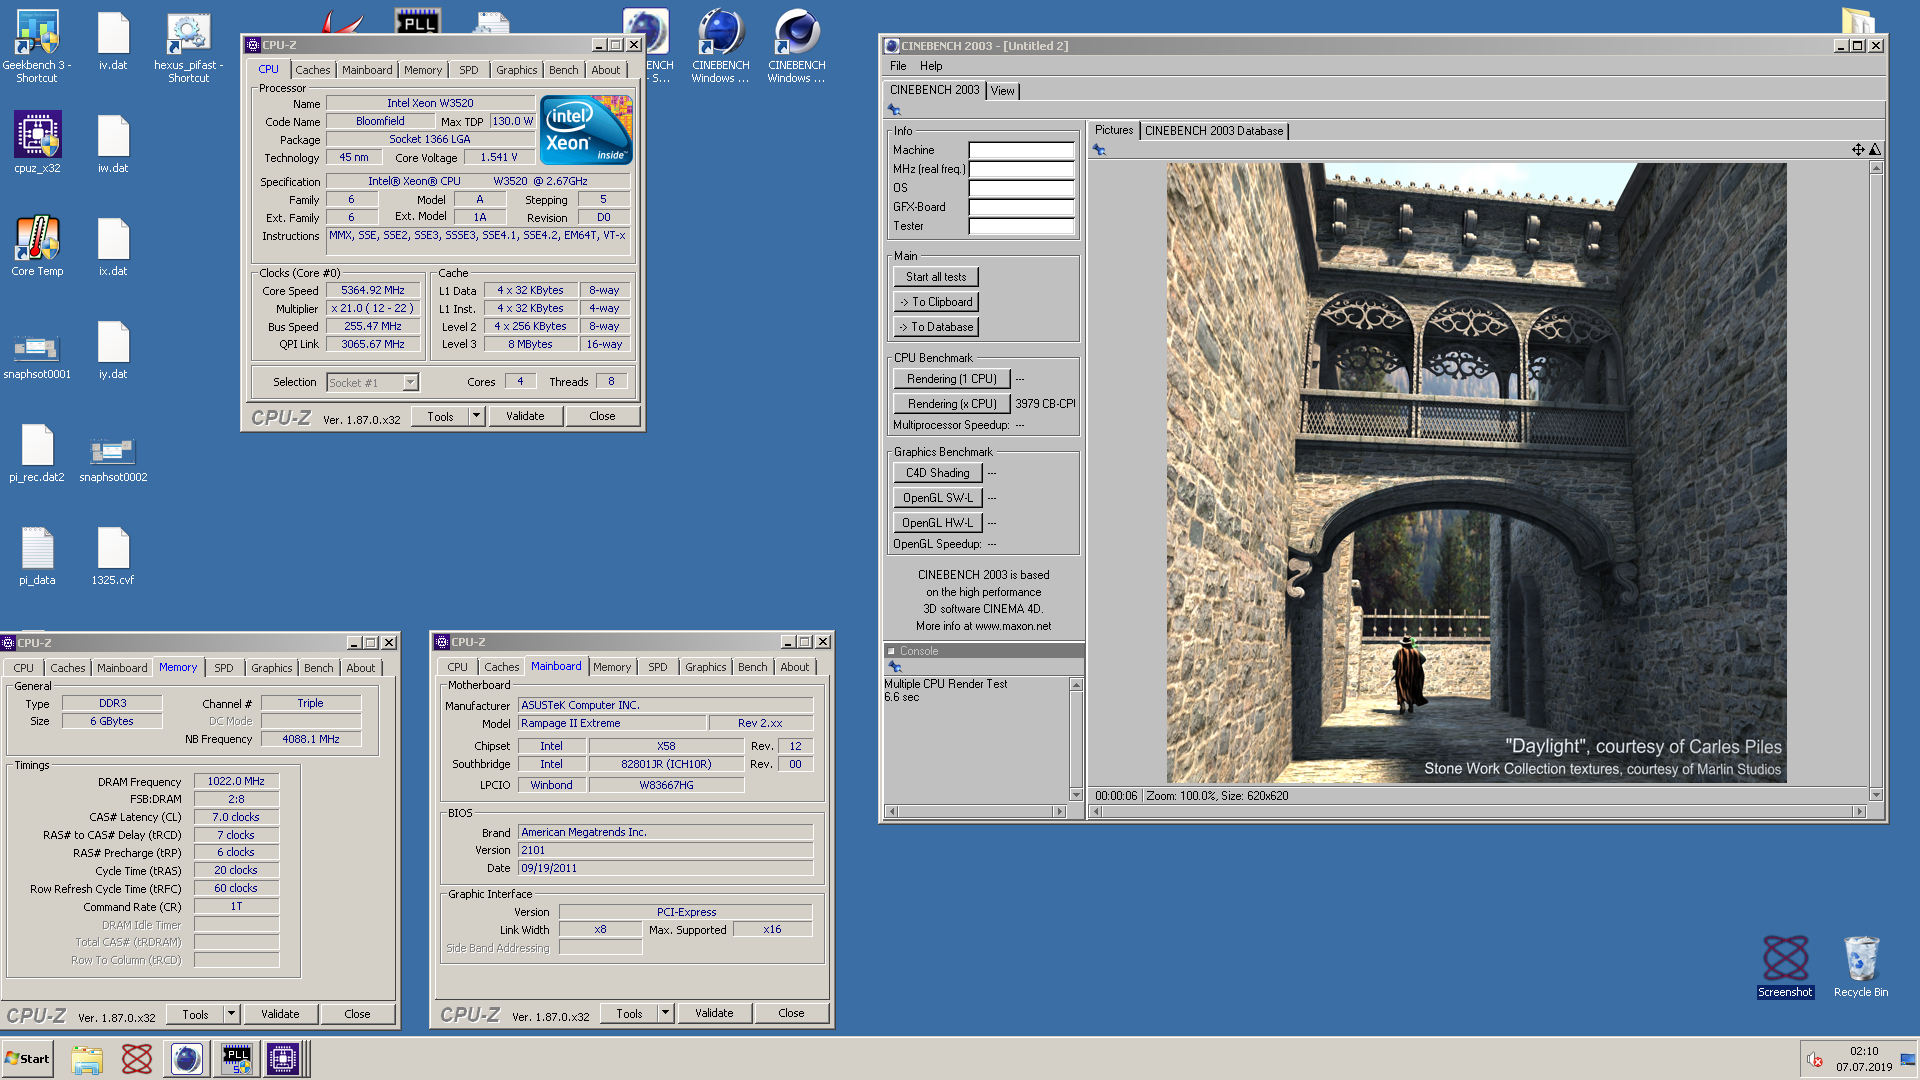Open CINEBENCH 2003 Database tab
The width and height of the screenshot is (1920, 1080).
[1213, 131]
